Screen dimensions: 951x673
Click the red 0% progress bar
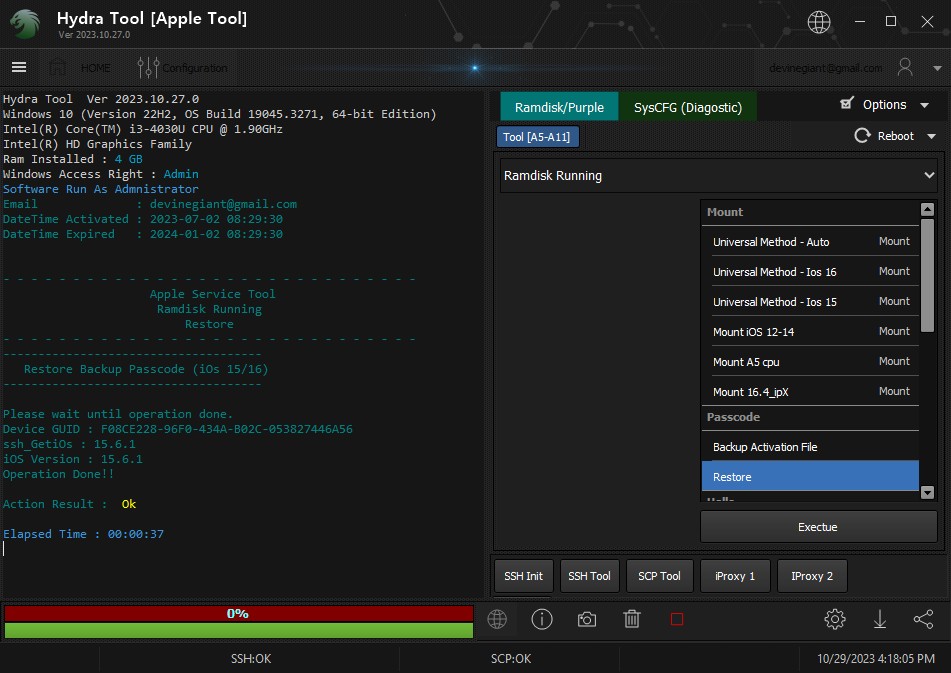(x=238, y=614)
